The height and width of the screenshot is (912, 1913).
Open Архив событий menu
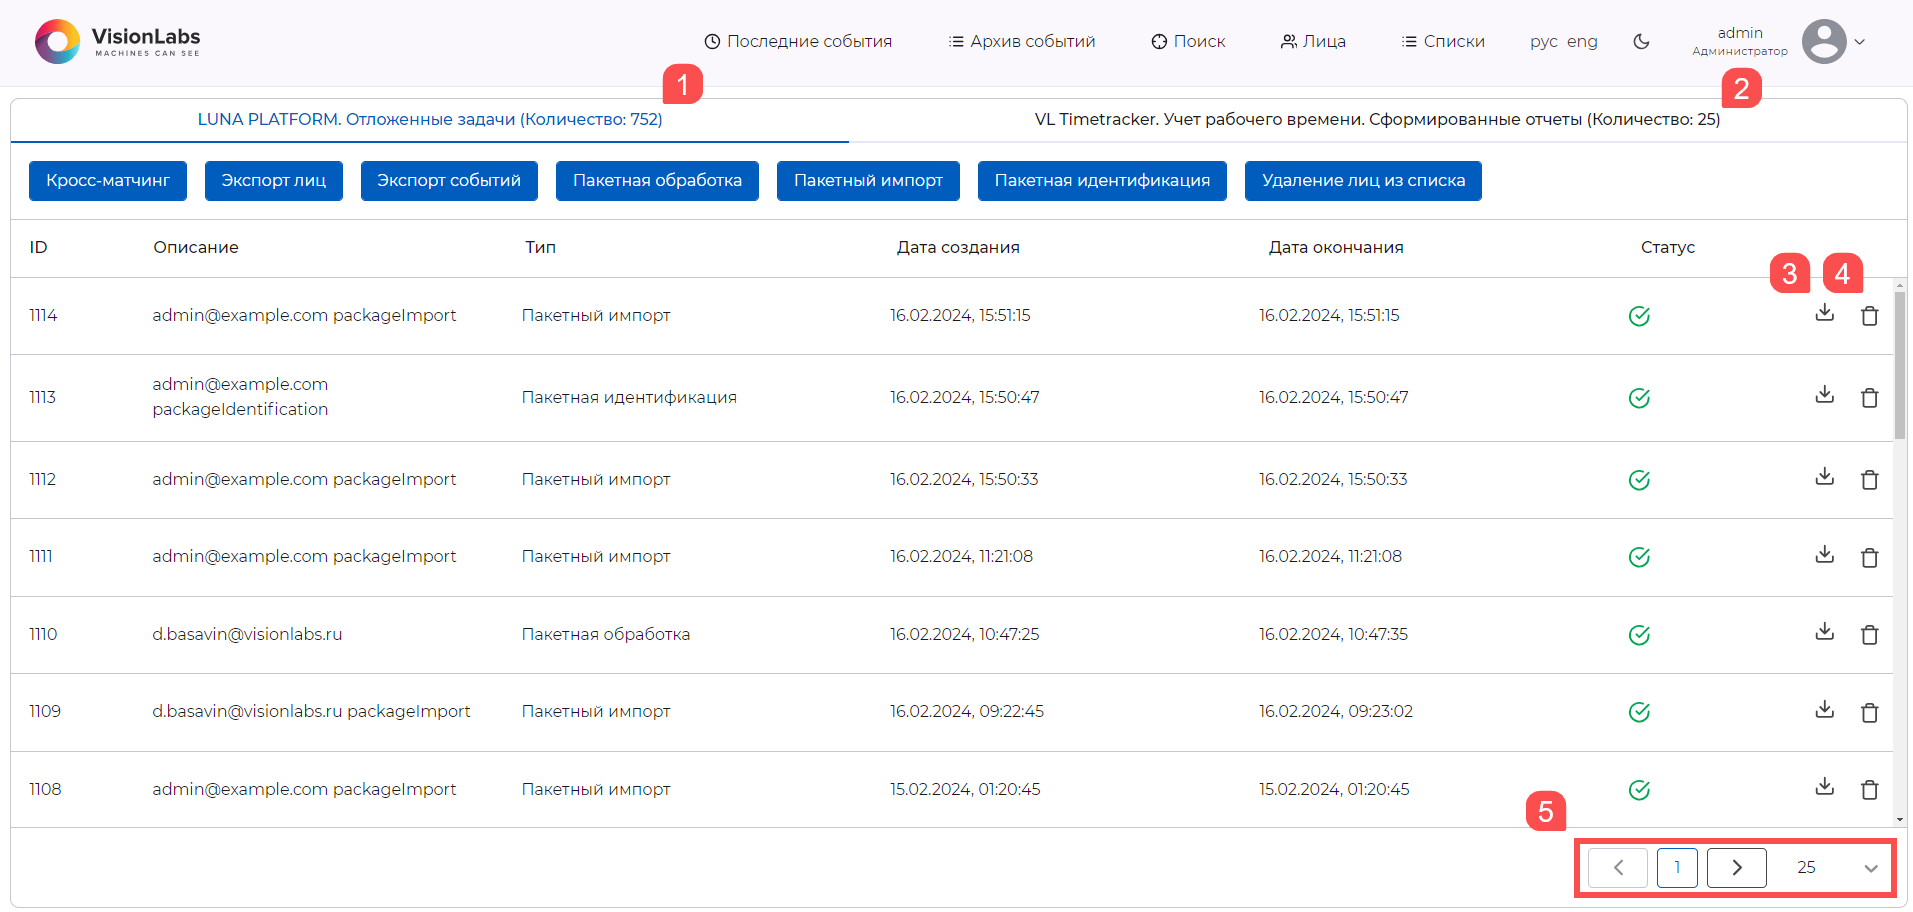point(1022,42)
